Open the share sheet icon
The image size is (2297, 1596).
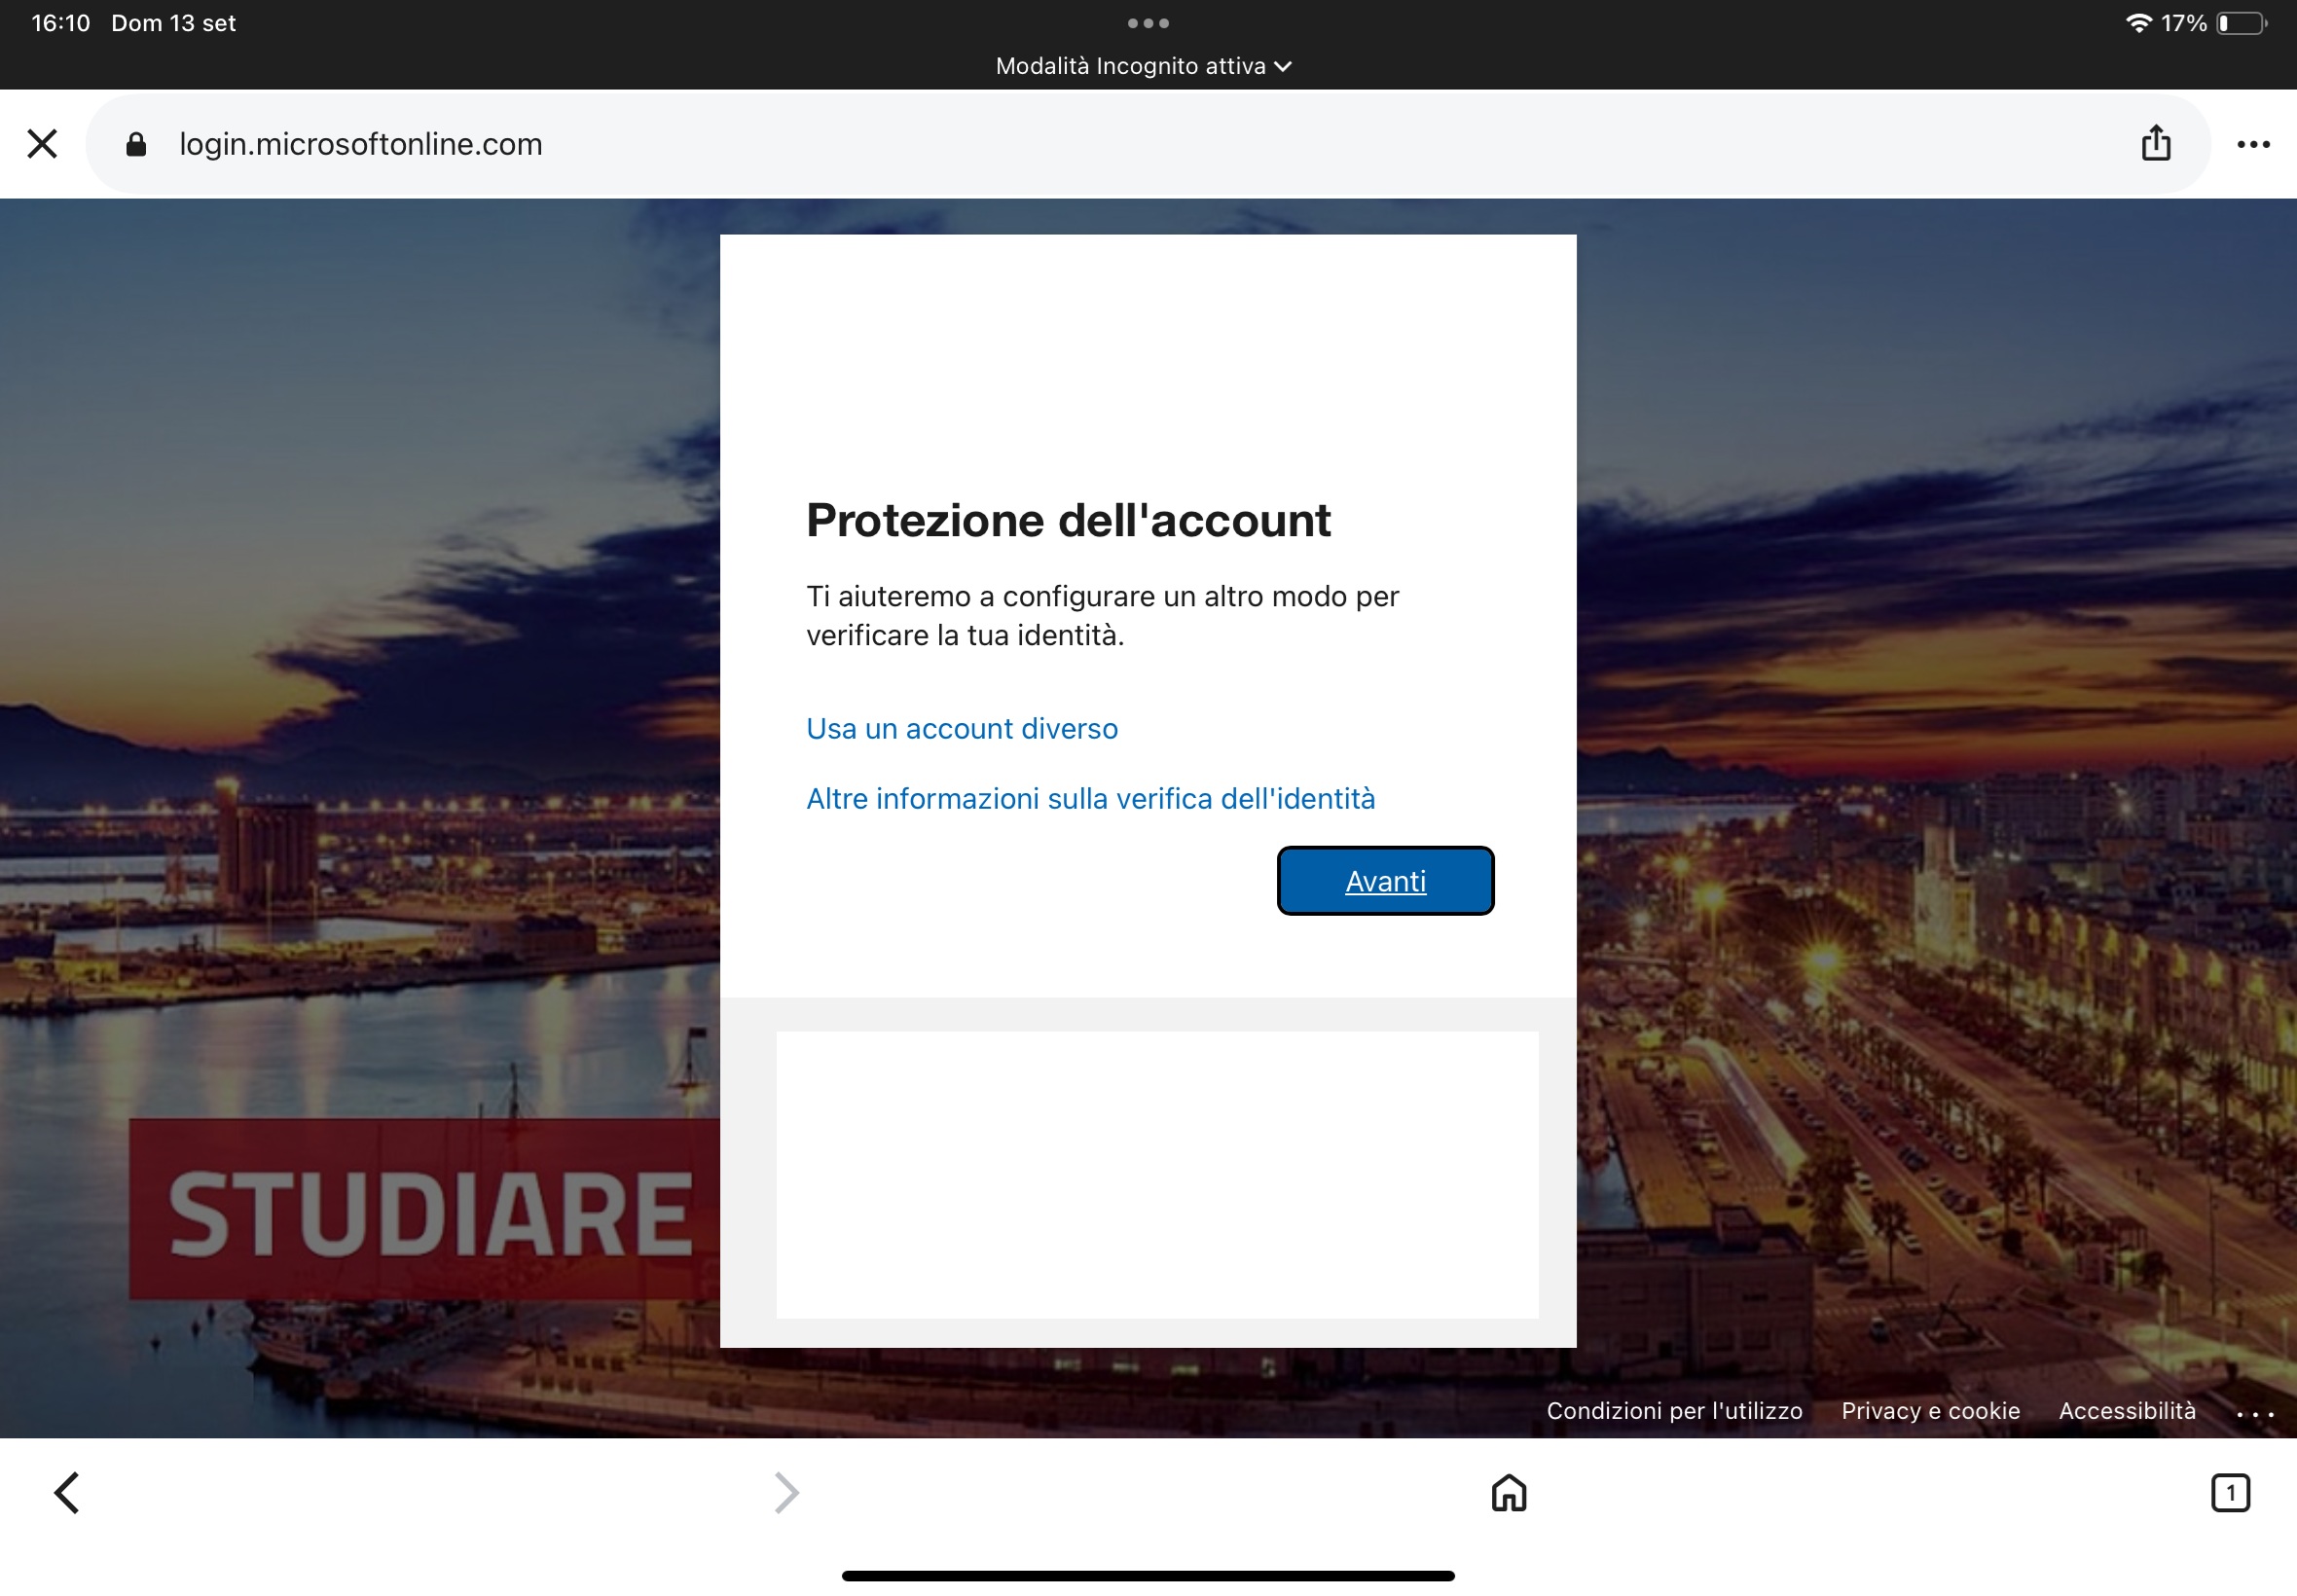[2156, 143]
